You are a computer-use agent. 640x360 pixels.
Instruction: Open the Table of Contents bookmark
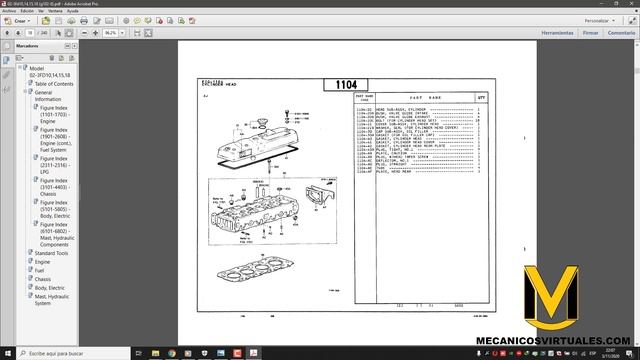[x=54, y=84]
